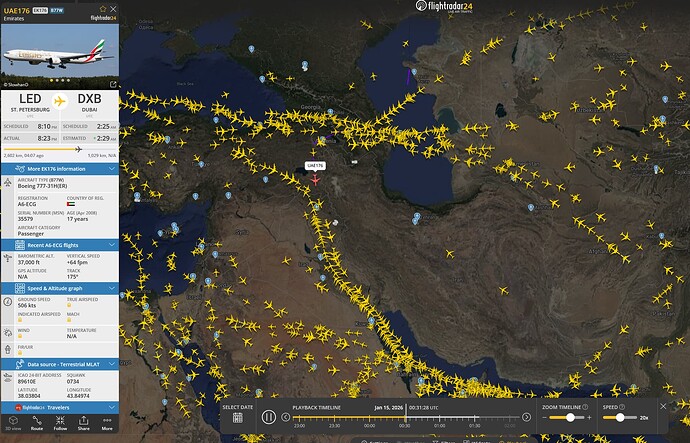Click the red UAE176 aircraft on map
Viewport: 690px width, 443px height.
point(315,180)
